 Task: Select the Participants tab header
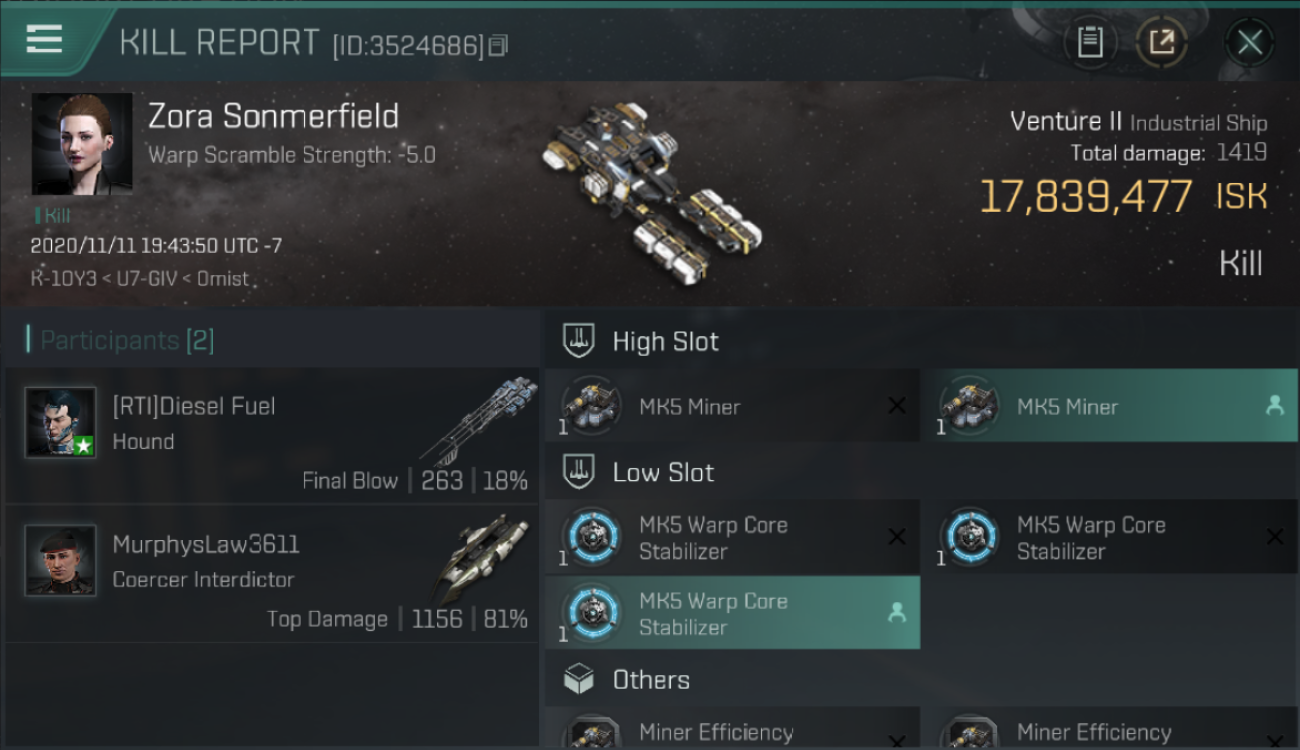tap(120, 340)
